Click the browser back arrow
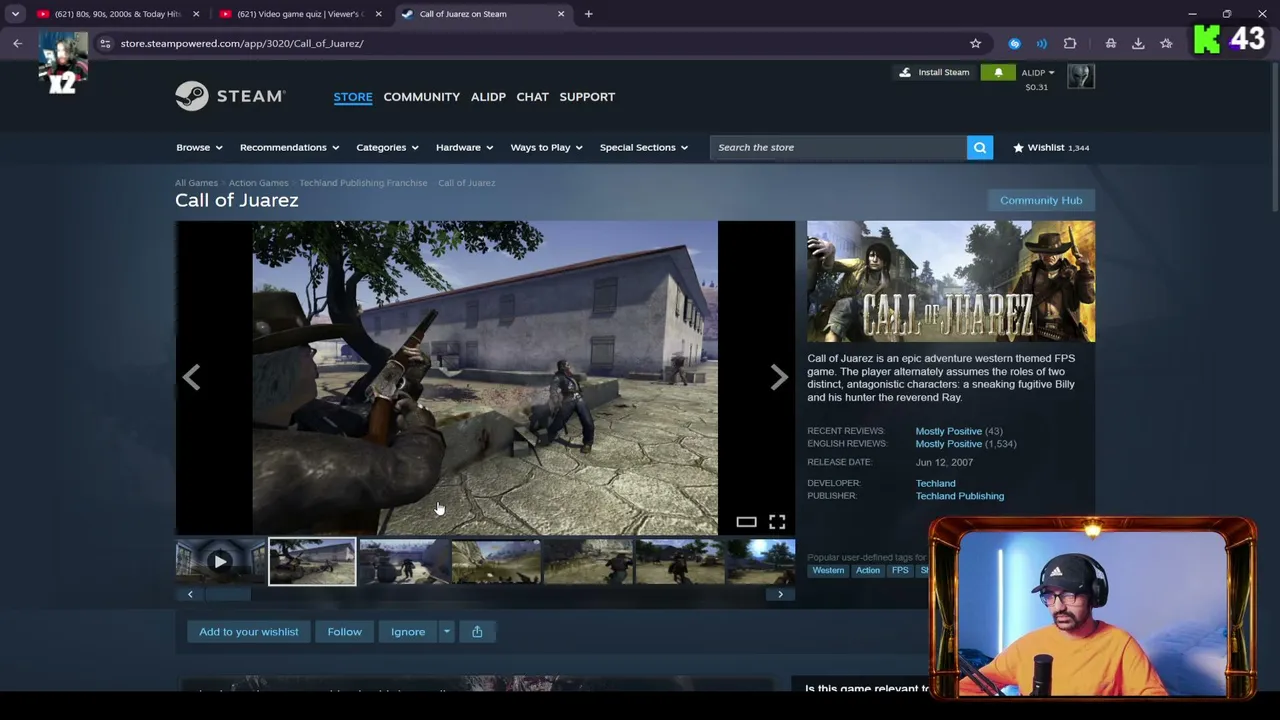This screenshot has width=1280, height=720. [x=17, y=43]
